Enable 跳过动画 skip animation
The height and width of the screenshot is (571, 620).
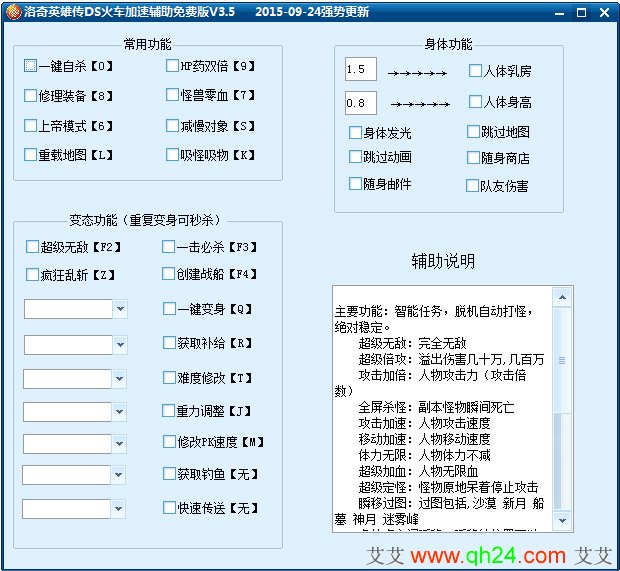[x=355, y=157]
